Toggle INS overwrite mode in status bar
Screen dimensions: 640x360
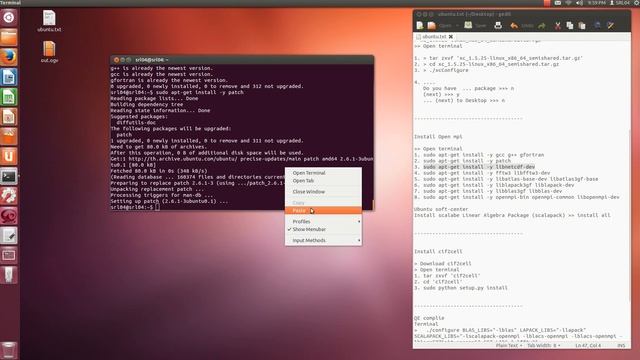(x=621, y=346)
